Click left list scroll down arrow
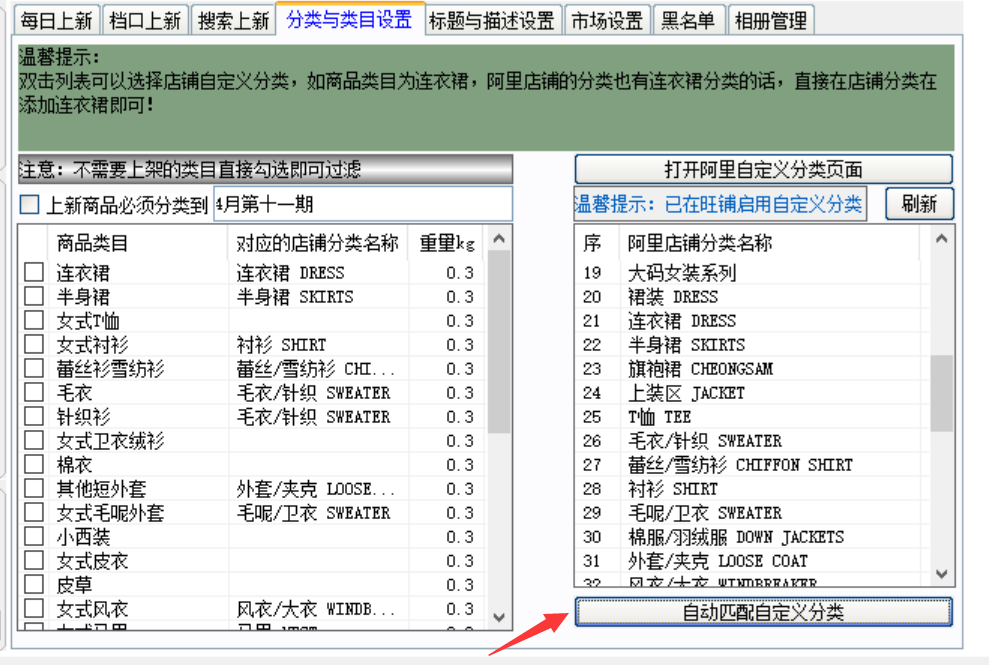The width and height of the screenshot is (989, 665). (x=499, y=617)
